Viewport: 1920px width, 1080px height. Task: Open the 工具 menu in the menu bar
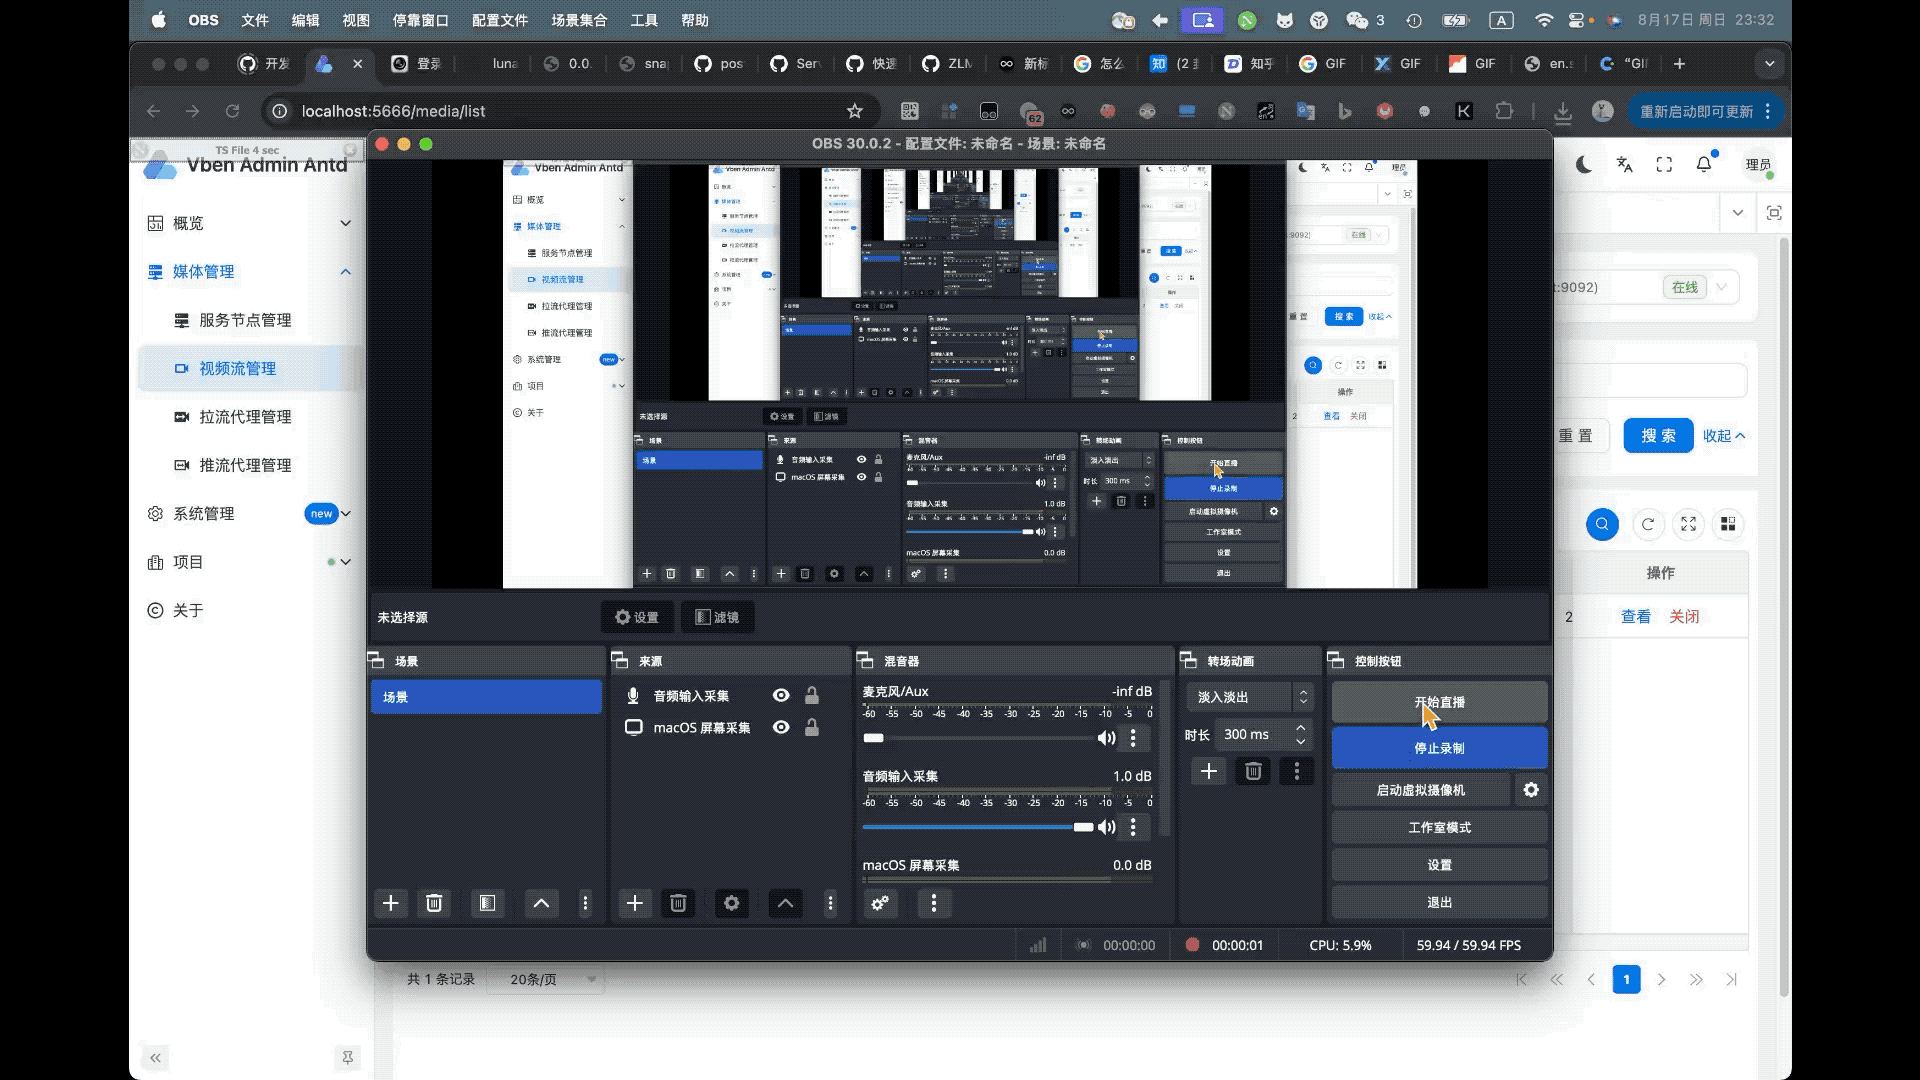[644, 20]
